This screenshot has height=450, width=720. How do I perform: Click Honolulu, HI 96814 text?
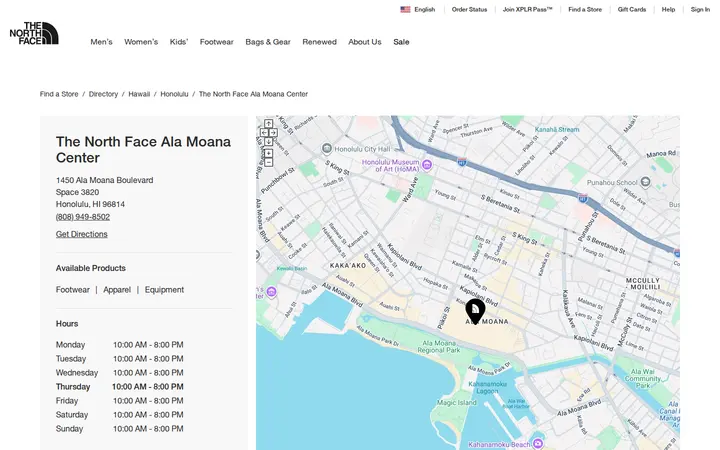(x=90, y=204)
